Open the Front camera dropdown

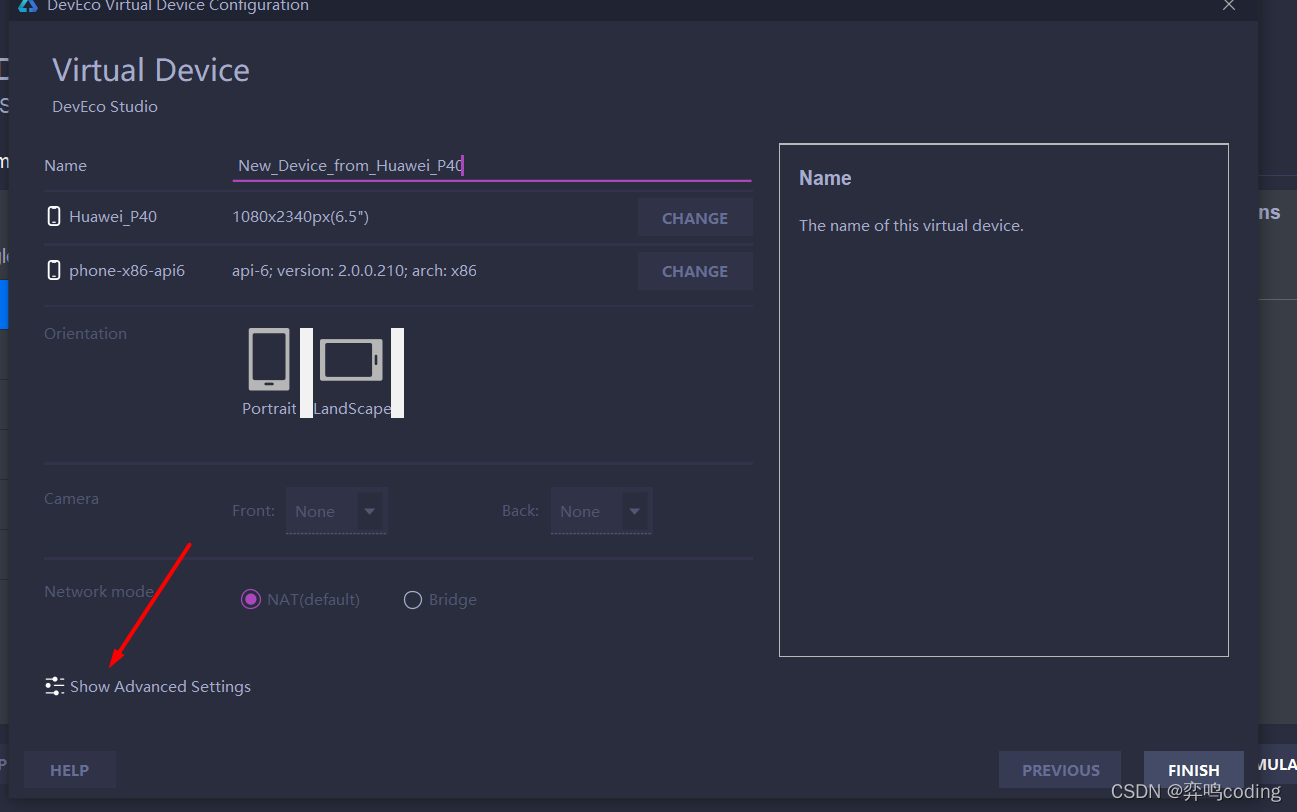(337, 511)
